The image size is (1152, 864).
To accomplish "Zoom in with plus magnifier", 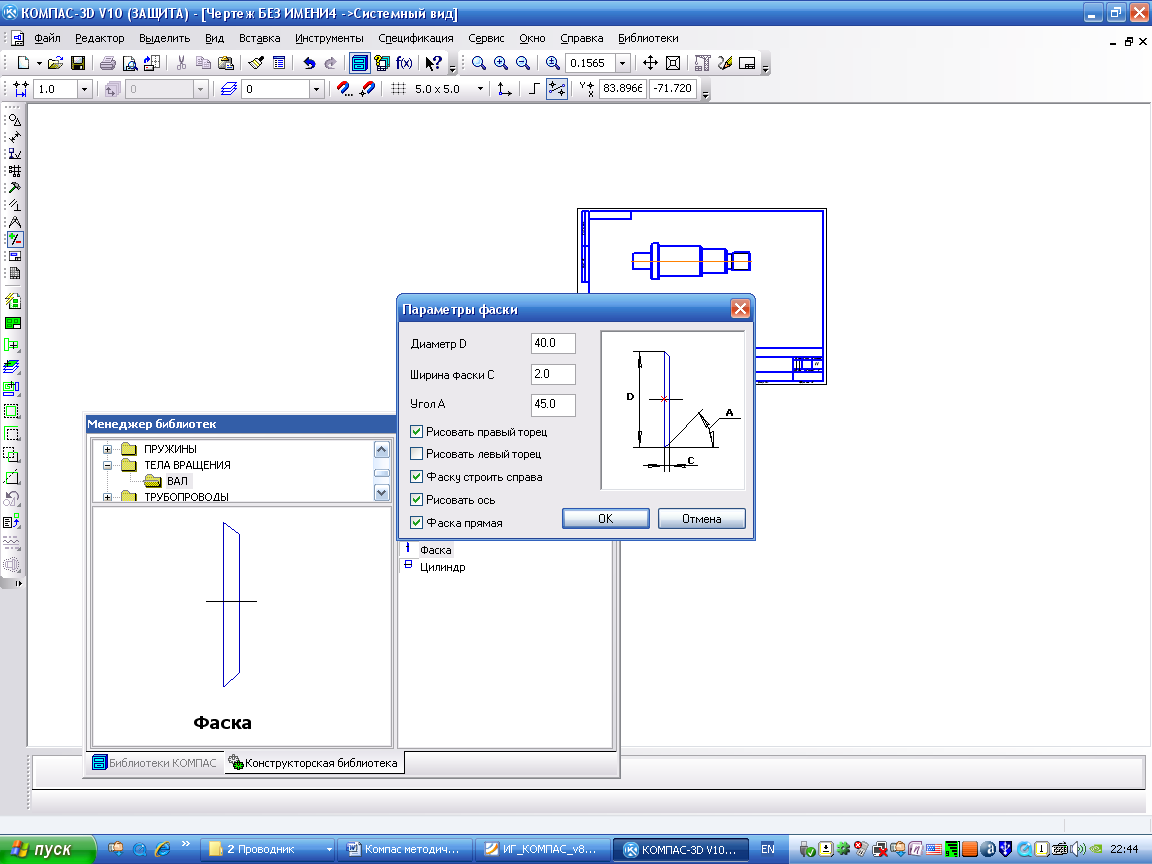I will point(501,63).
